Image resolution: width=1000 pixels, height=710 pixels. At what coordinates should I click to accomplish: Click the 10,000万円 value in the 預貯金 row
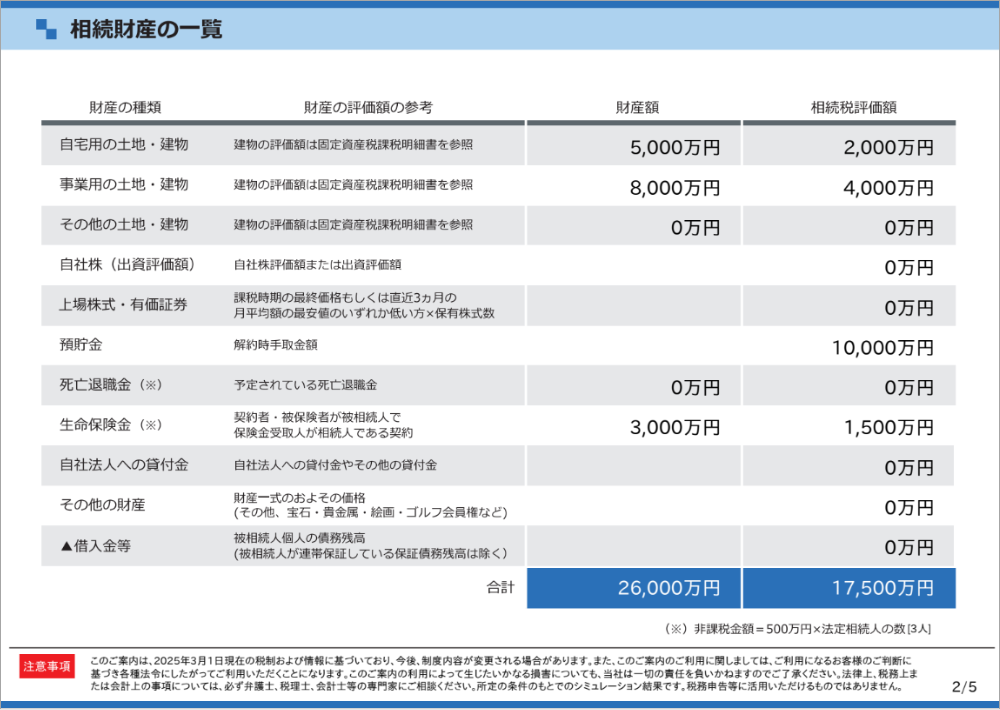883,347
